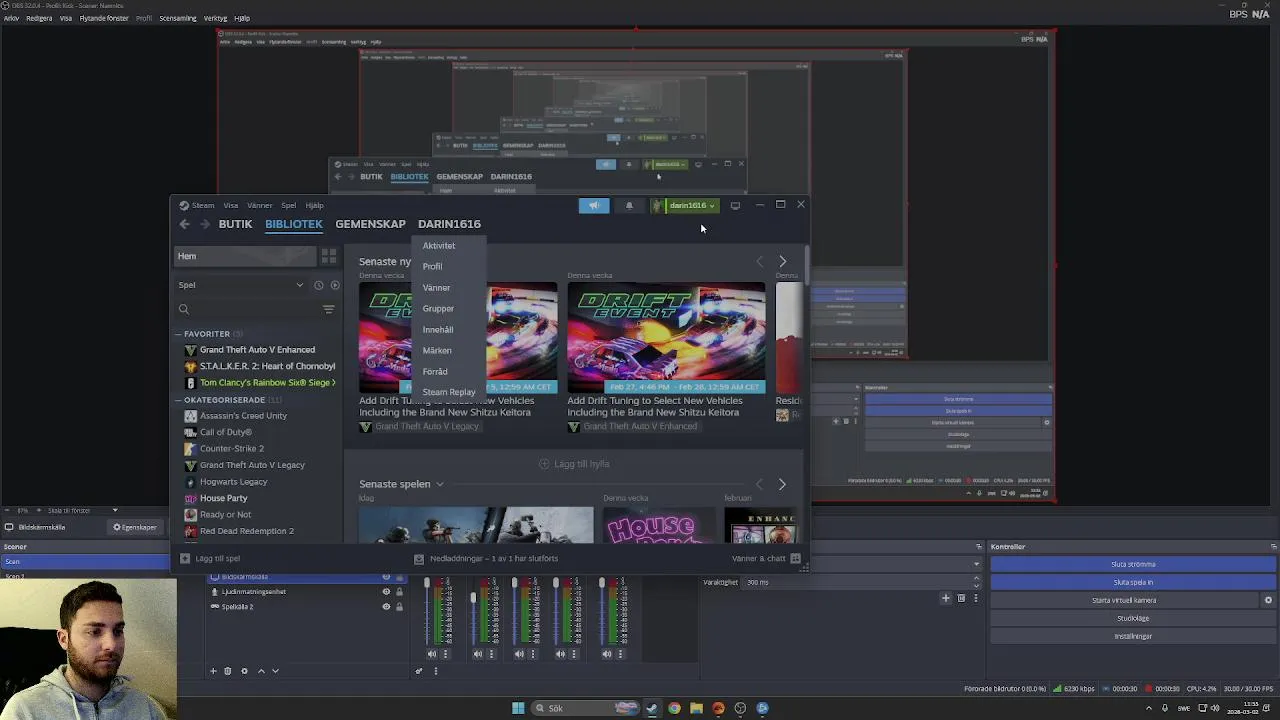Click Steam Big Picture monitor icon
The image size is (1280, 720).
click(735, 205)
